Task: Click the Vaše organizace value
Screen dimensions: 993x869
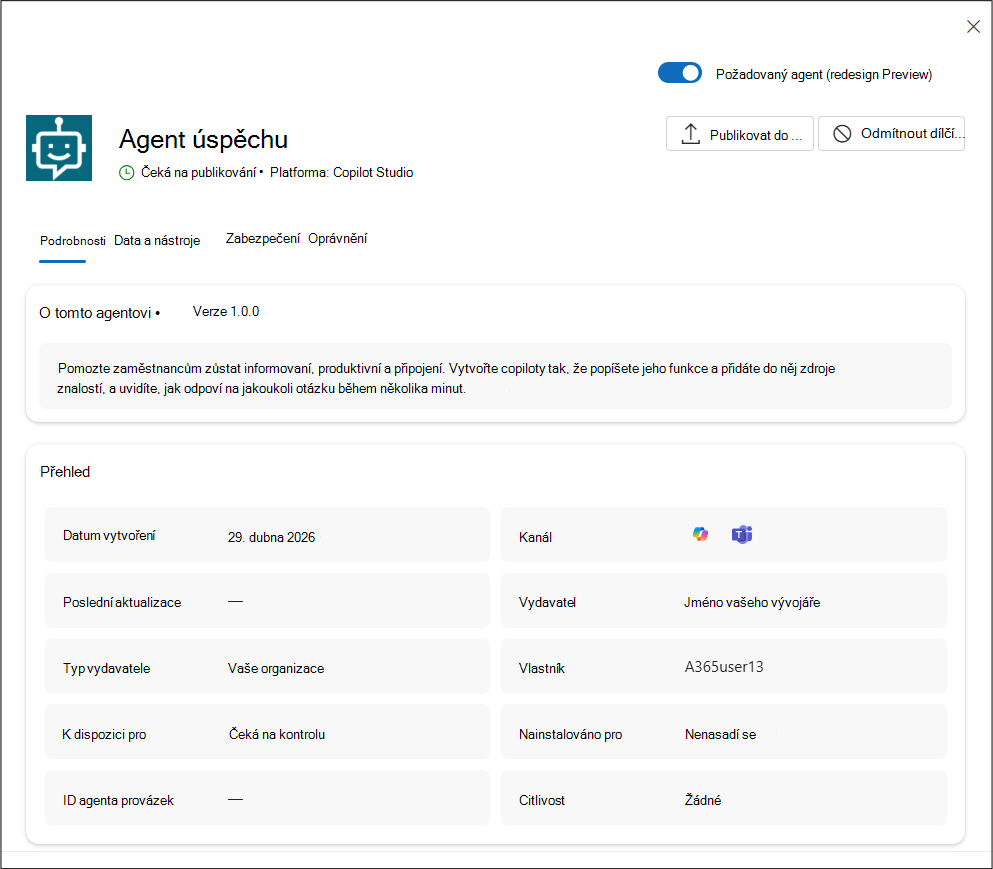Action: 275,668
